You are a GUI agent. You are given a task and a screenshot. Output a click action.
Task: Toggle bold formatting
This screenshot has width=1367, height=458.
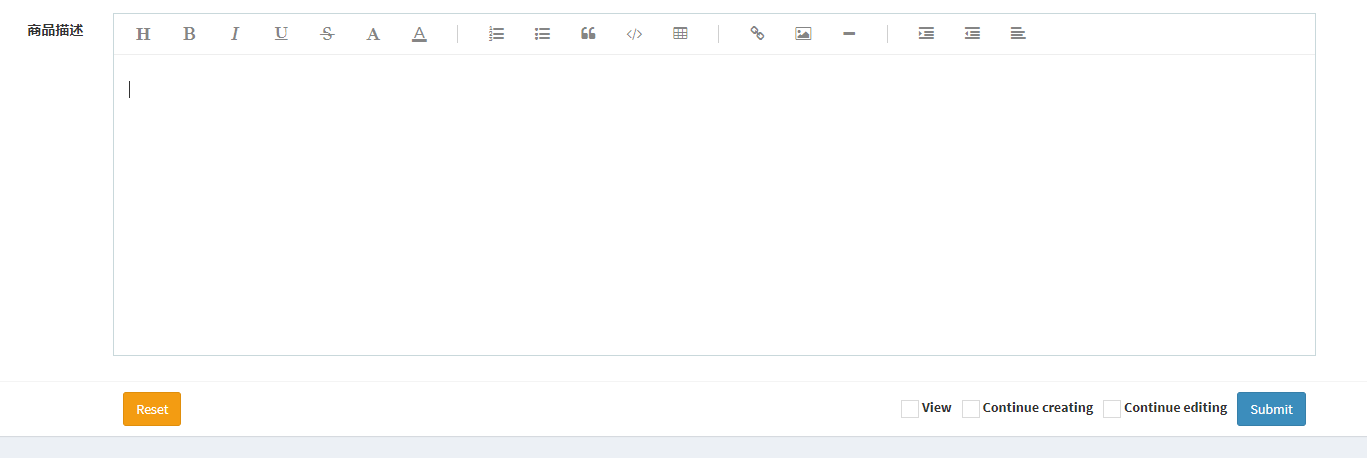coord(189,34)
